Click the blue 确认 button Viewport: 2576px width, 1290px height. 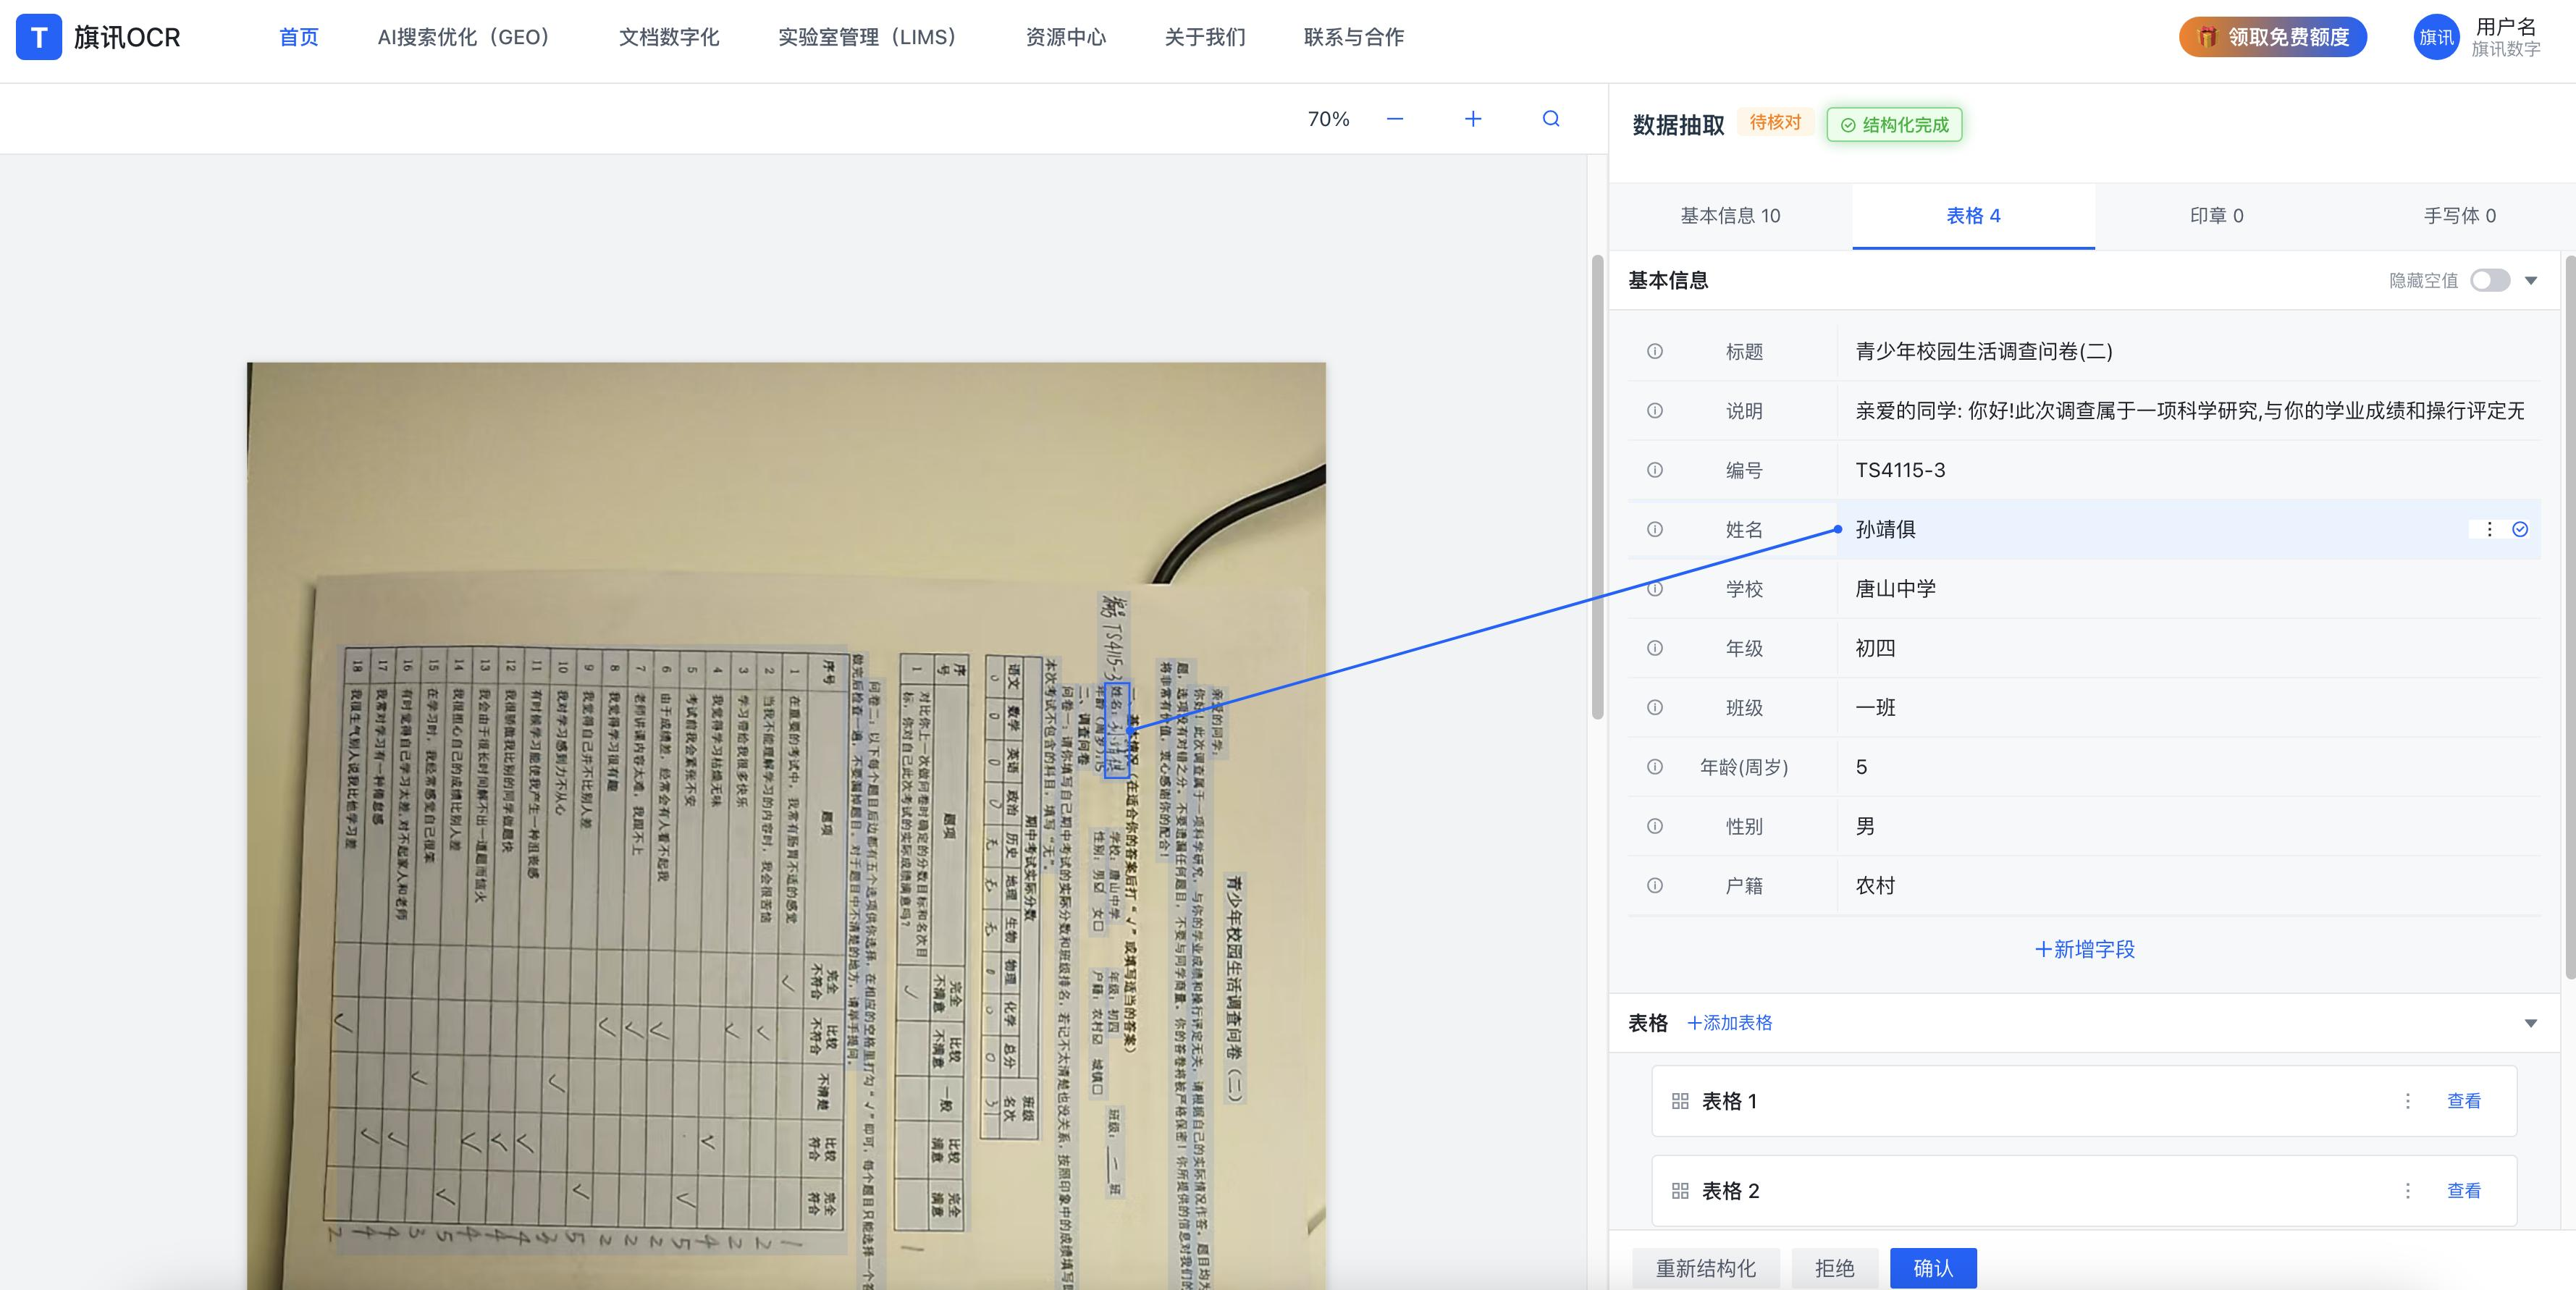1932,1268
